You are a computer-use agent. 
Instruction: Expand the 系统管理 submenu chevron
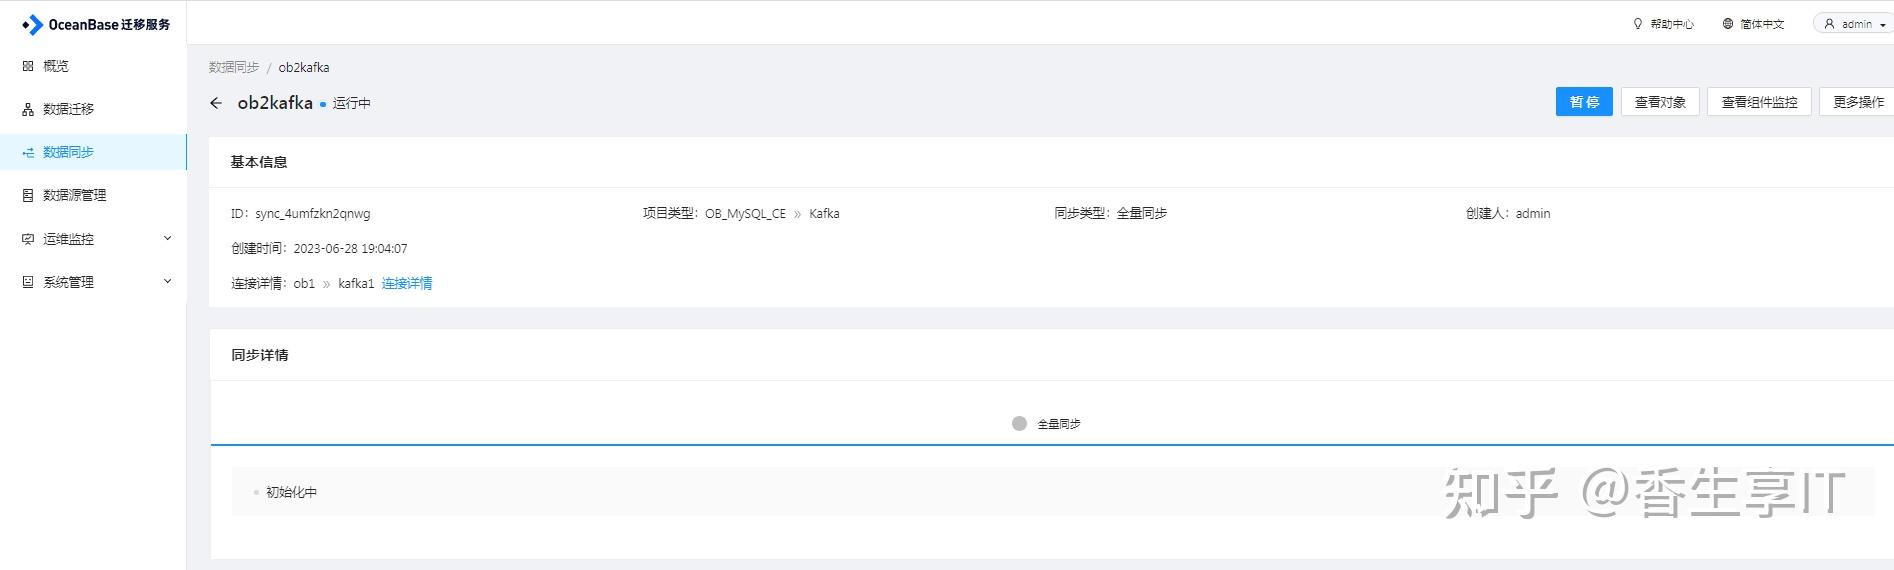167,282
